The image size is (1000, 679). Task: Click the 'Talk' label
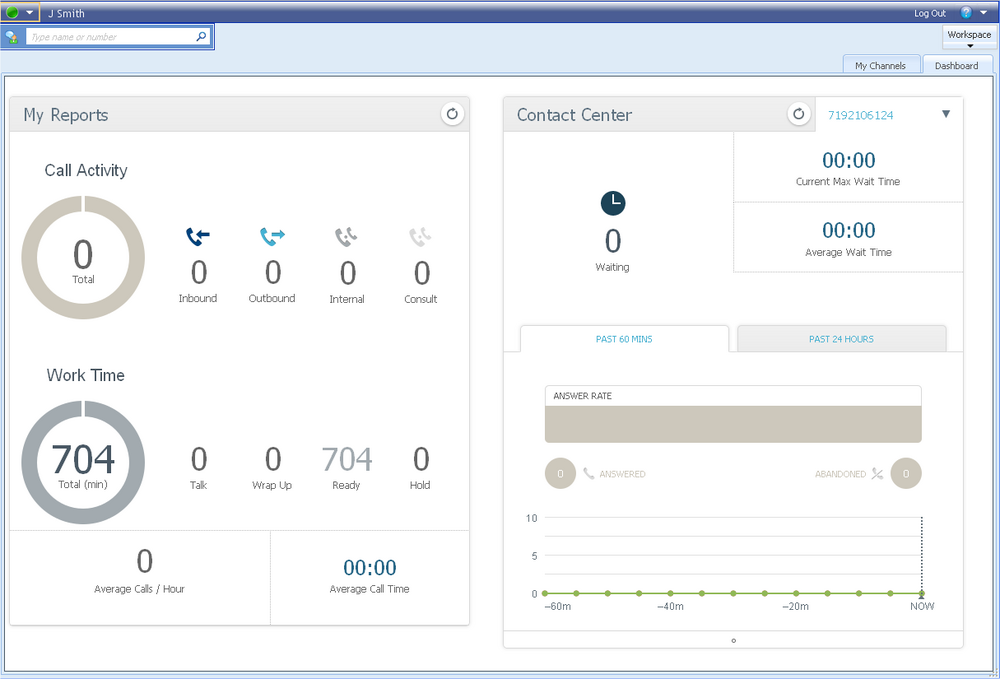point(198,485)
